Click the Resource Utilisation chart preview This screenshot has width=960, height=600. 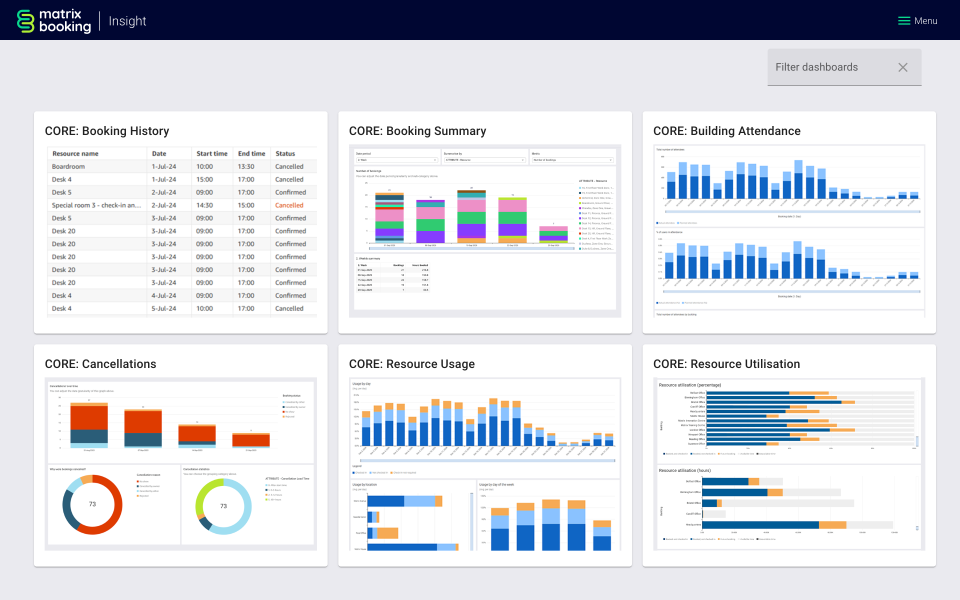(788, 464)
